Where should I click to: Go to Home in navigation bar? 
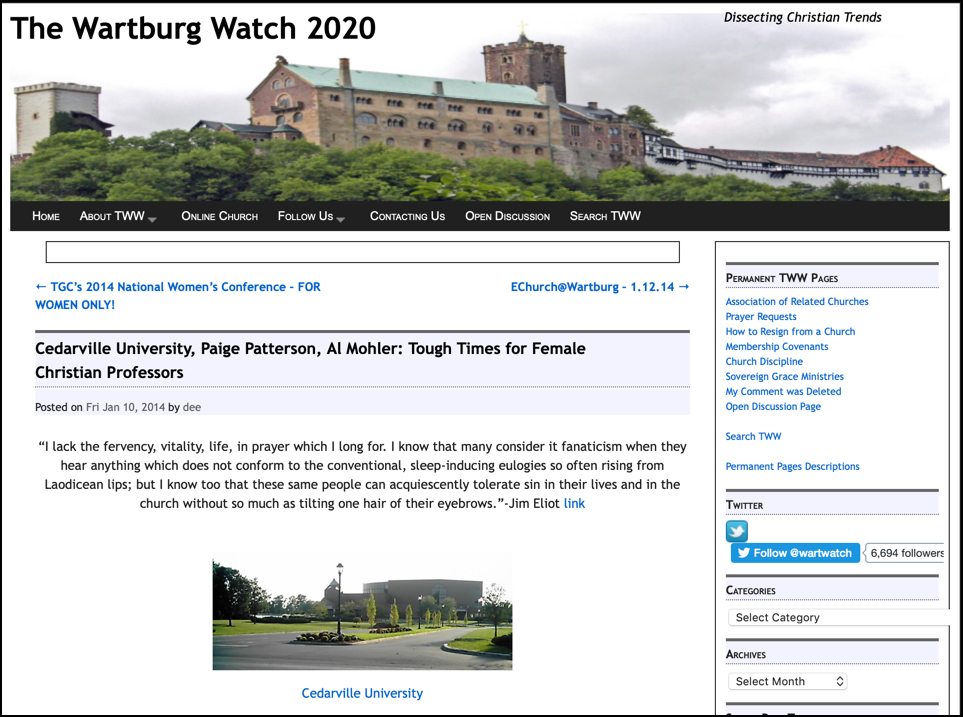(x=46, y=216)
